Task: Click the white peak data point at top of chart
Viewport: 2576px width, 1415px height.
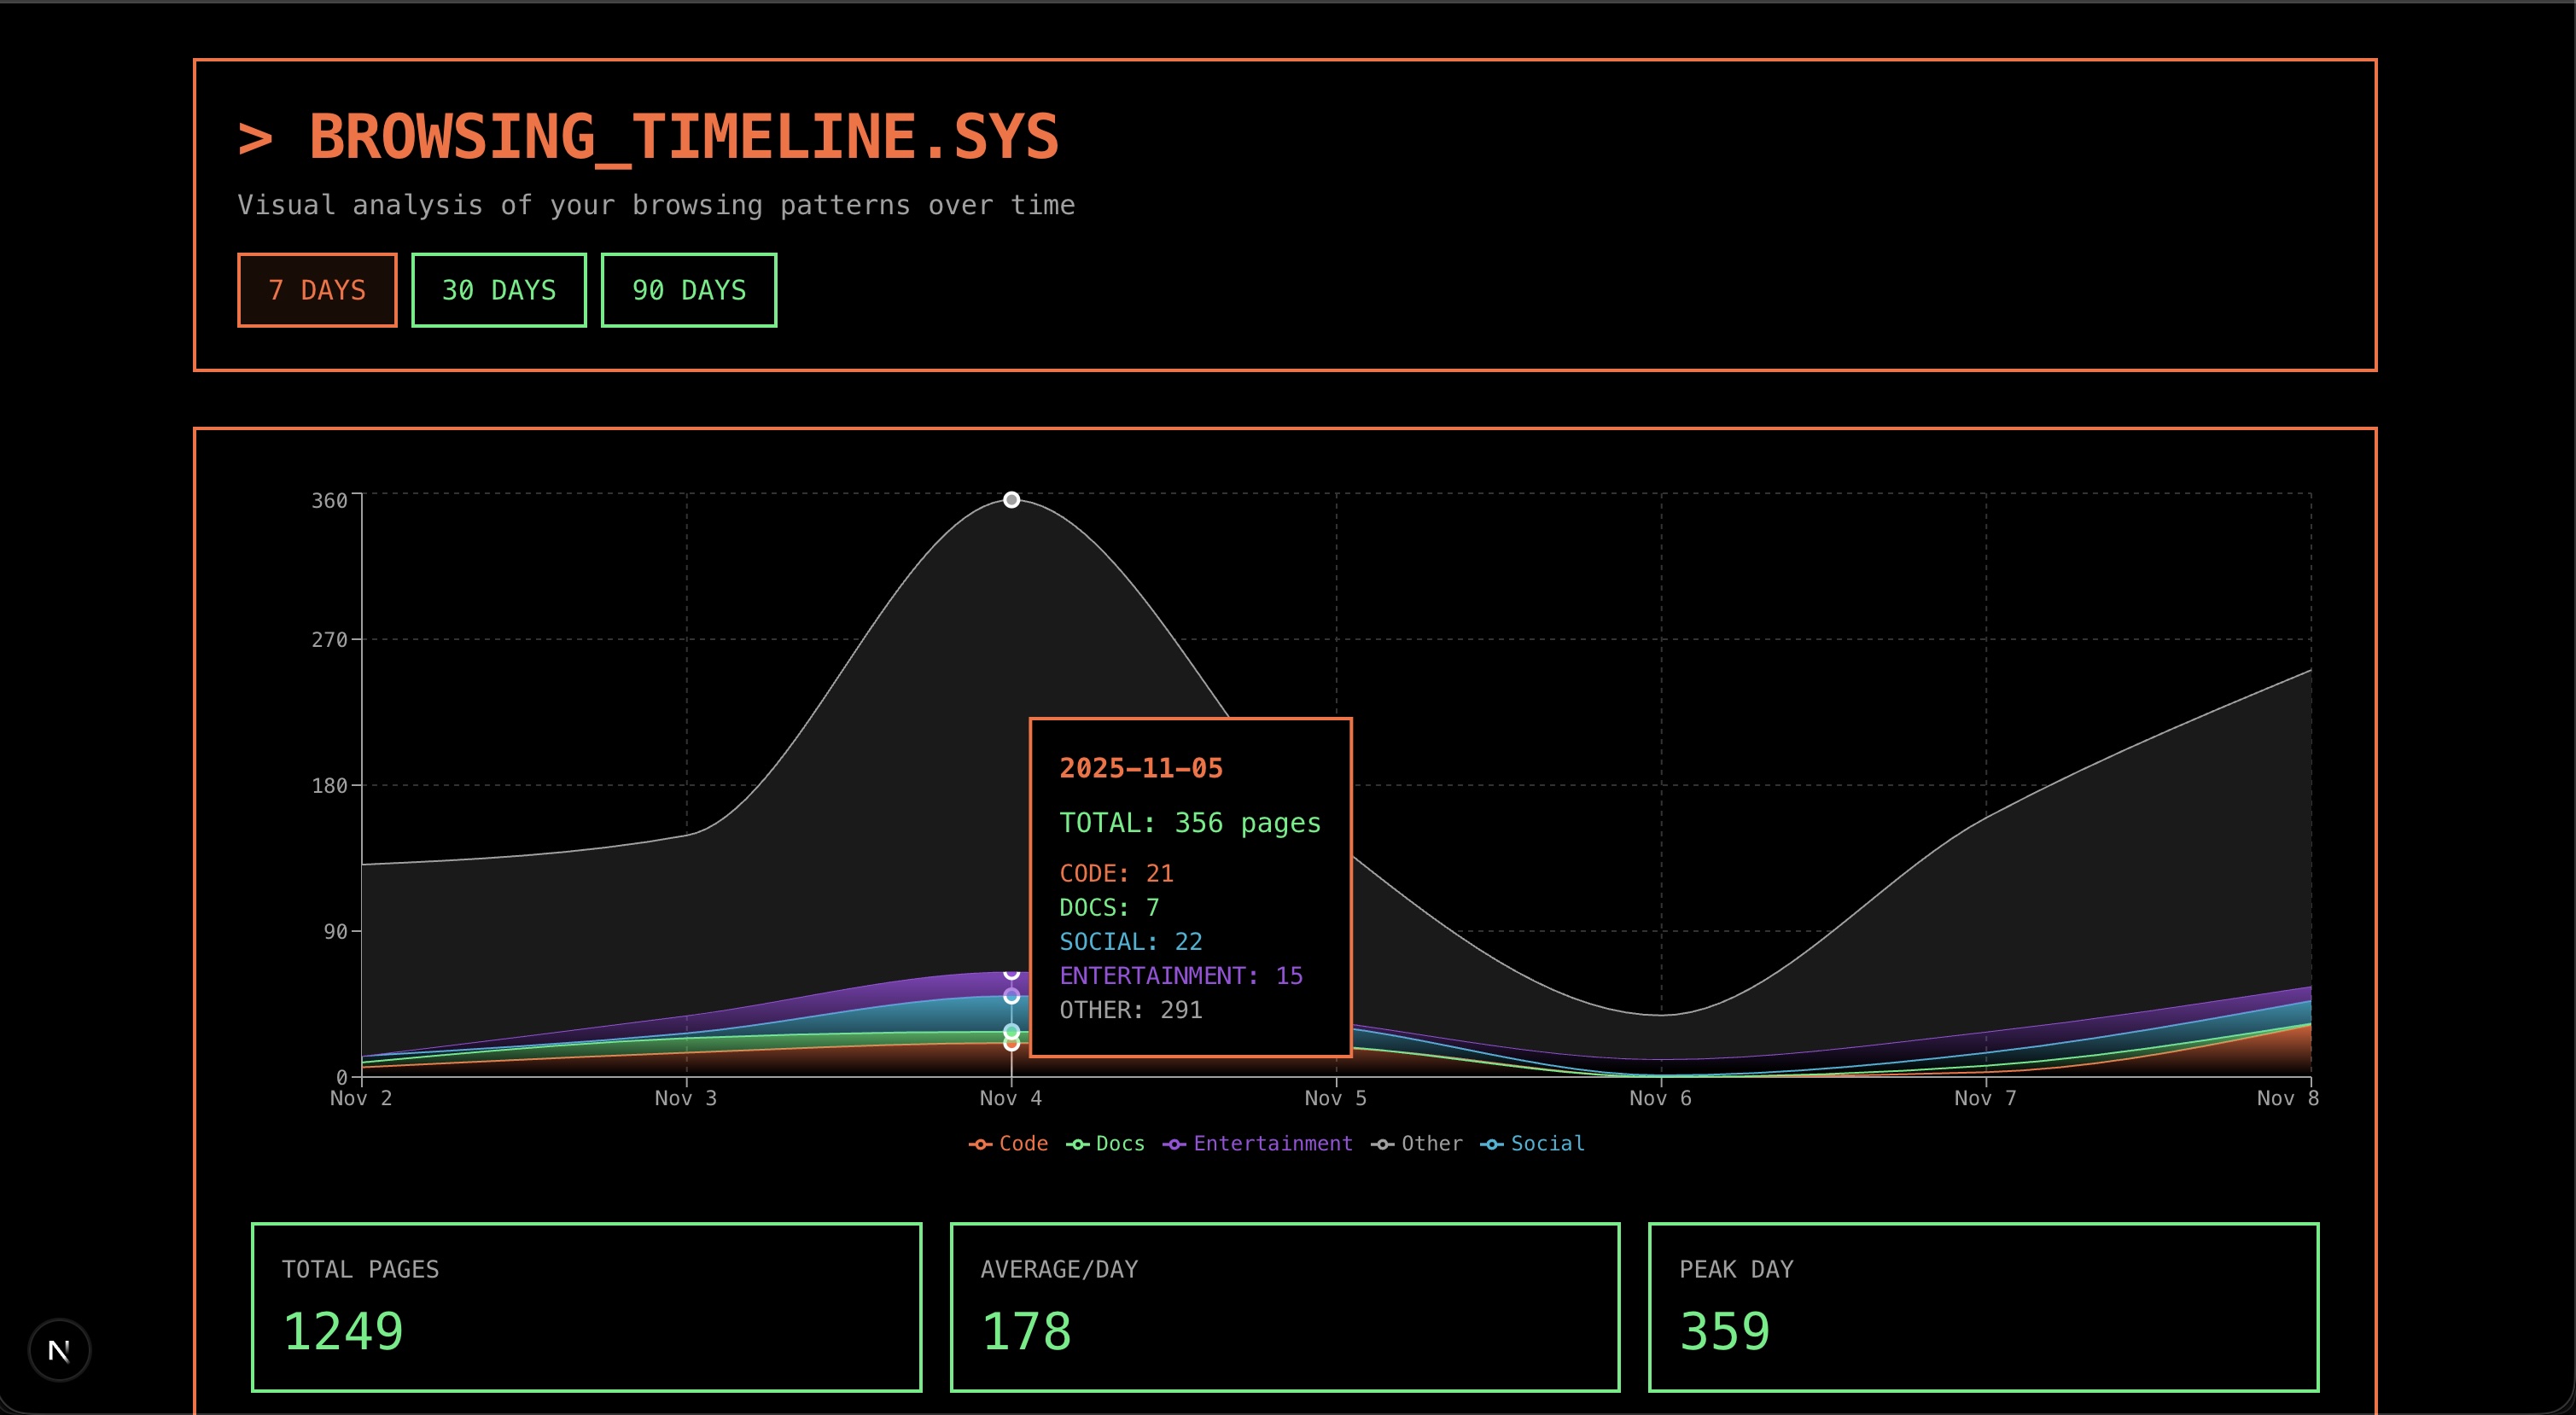Action: (x=1011, y=500)
